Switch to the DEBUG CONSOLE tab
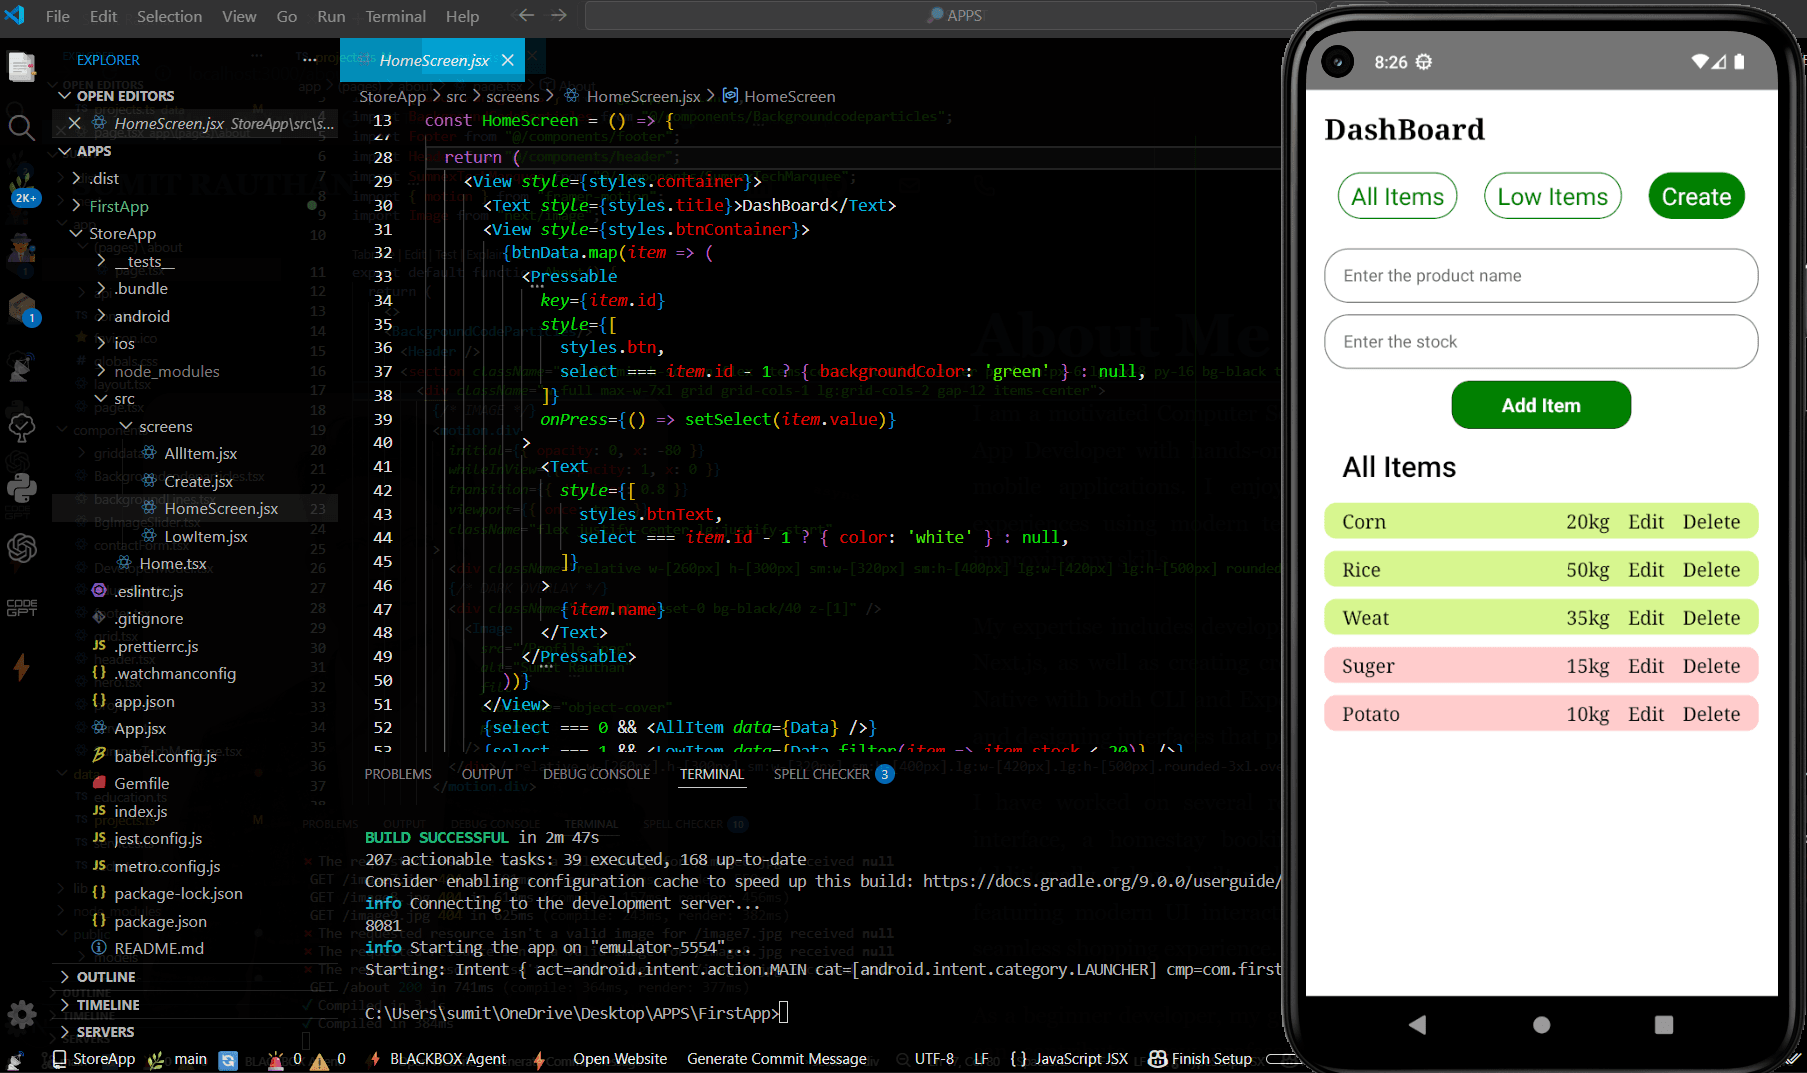The width and height of the screenshot is (1807, 1073). coord(596,773)
